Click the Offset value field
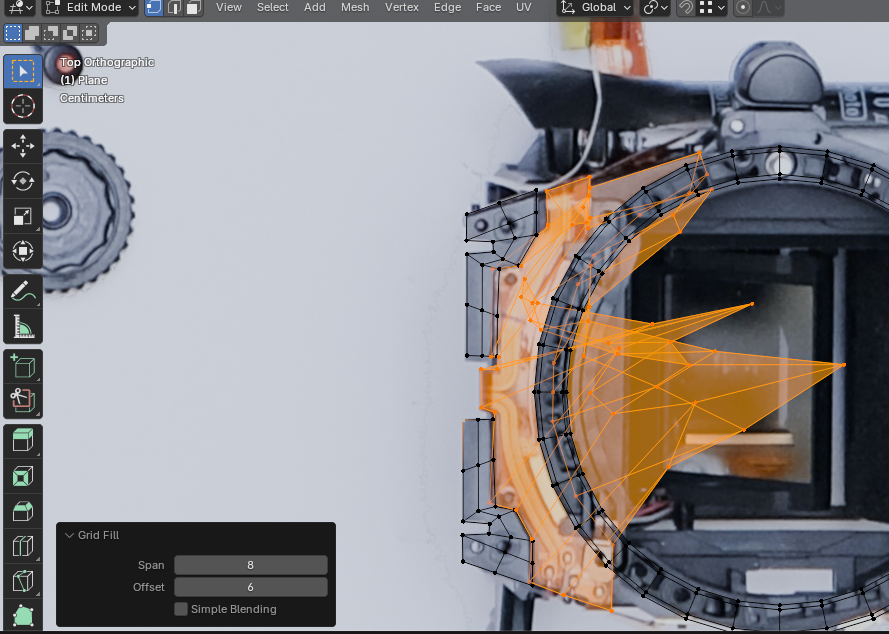 (250, 587)
